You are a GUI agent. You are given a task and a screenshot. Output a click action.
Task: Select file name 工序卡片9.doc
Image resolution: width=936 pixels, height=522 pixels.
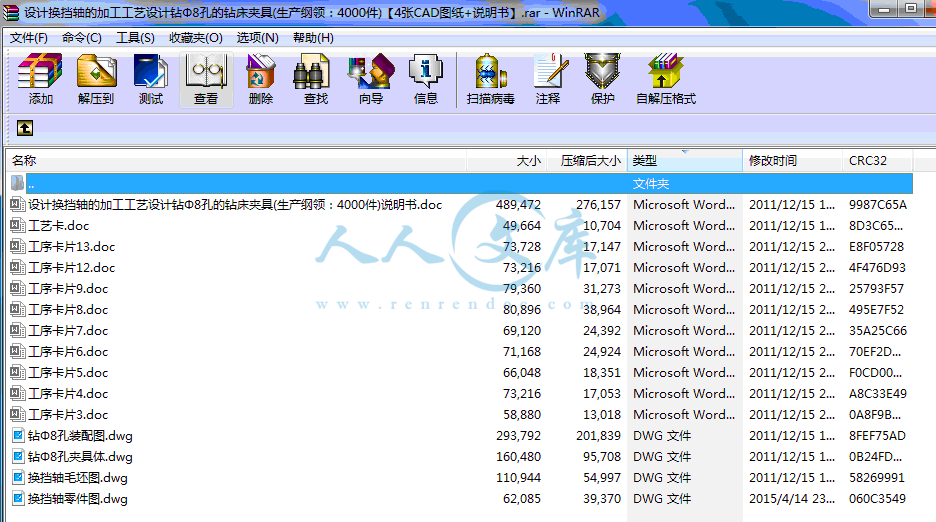[x=68, y=288]
